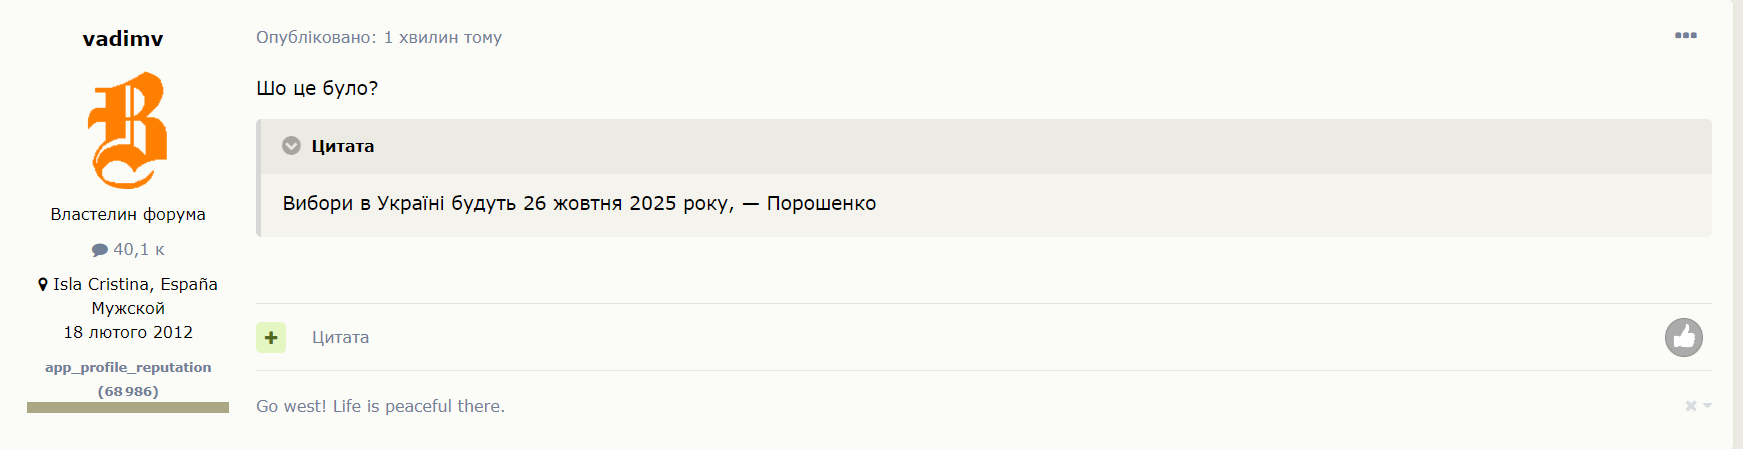Open vadimv's orange B avatar
This screenshot has height=449, width=1743.
click(128, 130)
